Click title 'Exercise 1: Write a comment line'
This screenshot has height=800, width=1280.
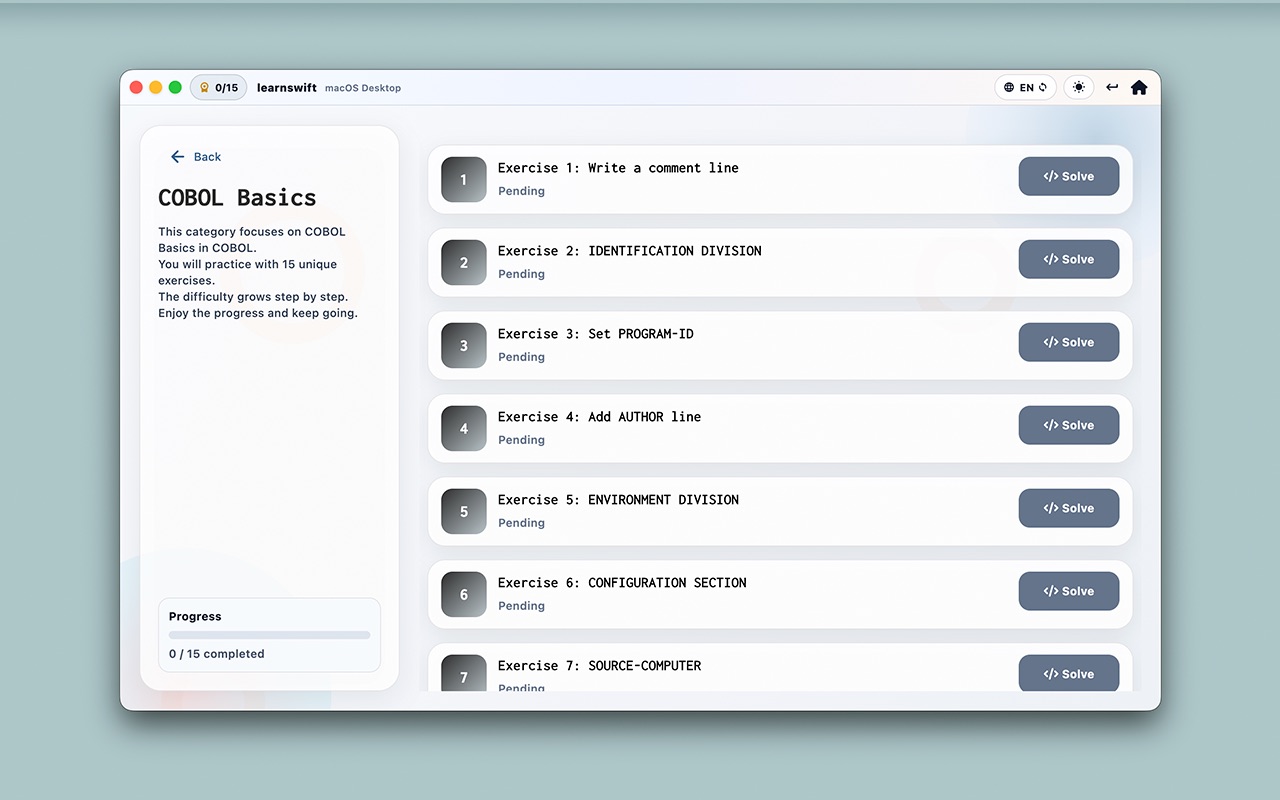pyautogui.click(x=618, y=168)
